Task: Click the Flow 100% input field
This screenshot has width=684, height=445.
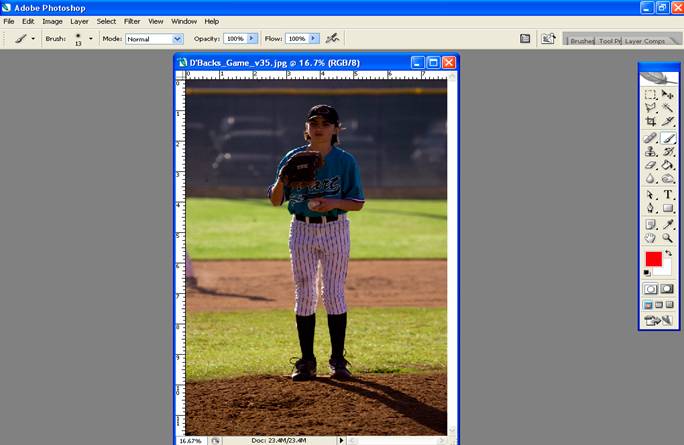Action: click(x=297, y=39)
